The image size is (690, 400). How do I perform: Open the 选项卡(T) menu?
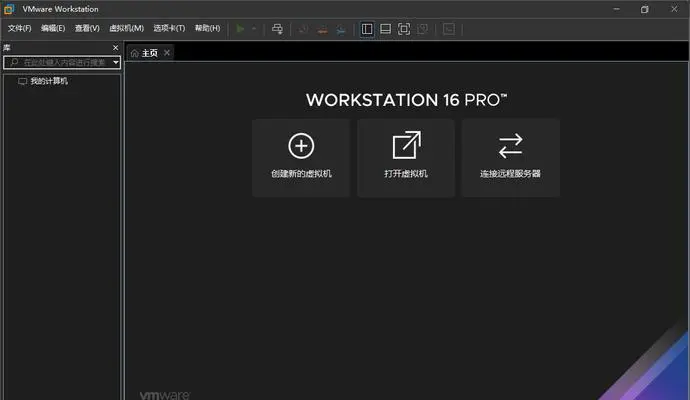coord(169,28)
